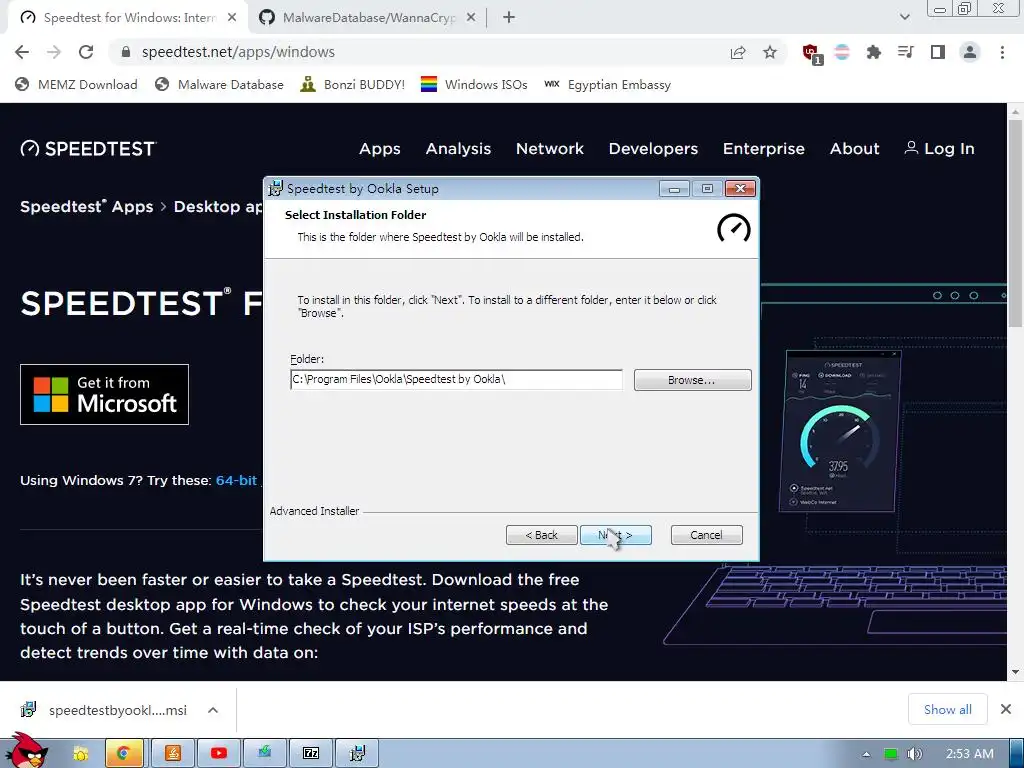1024x768 pixels.
Task: Reload the speedtest.net page
Action: [86, 52]
